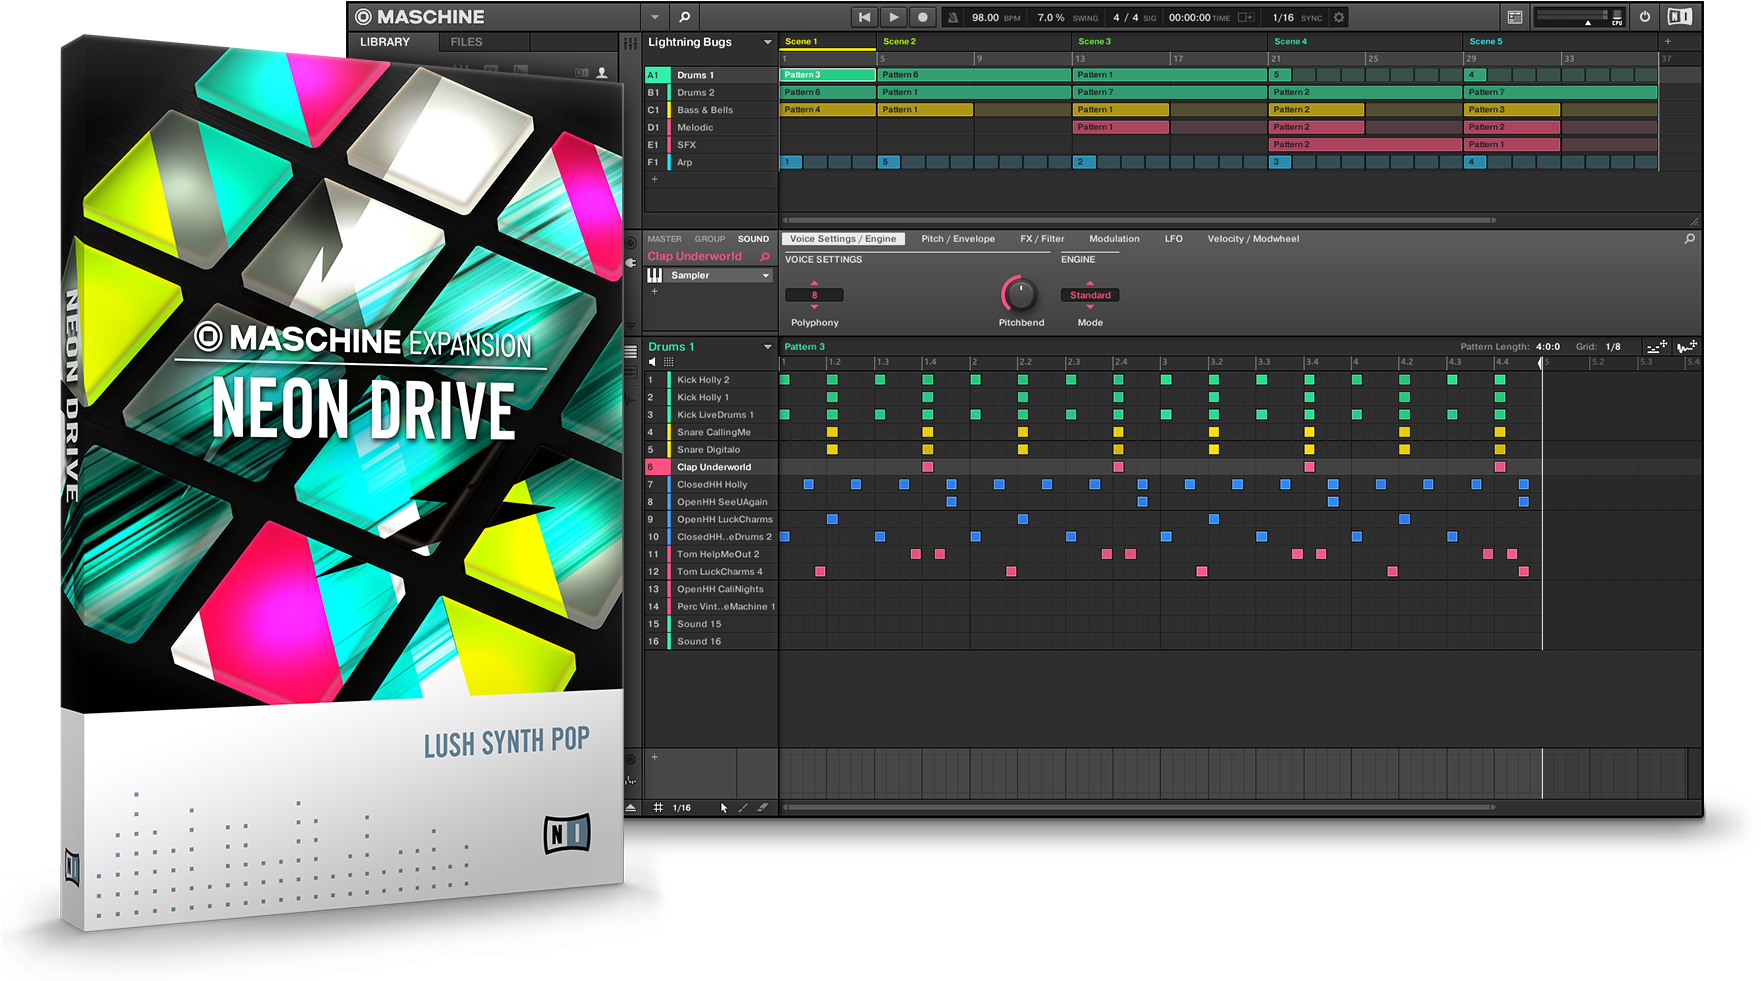Expand the Drums 1 pattern editor dropdown

(768, 347)
